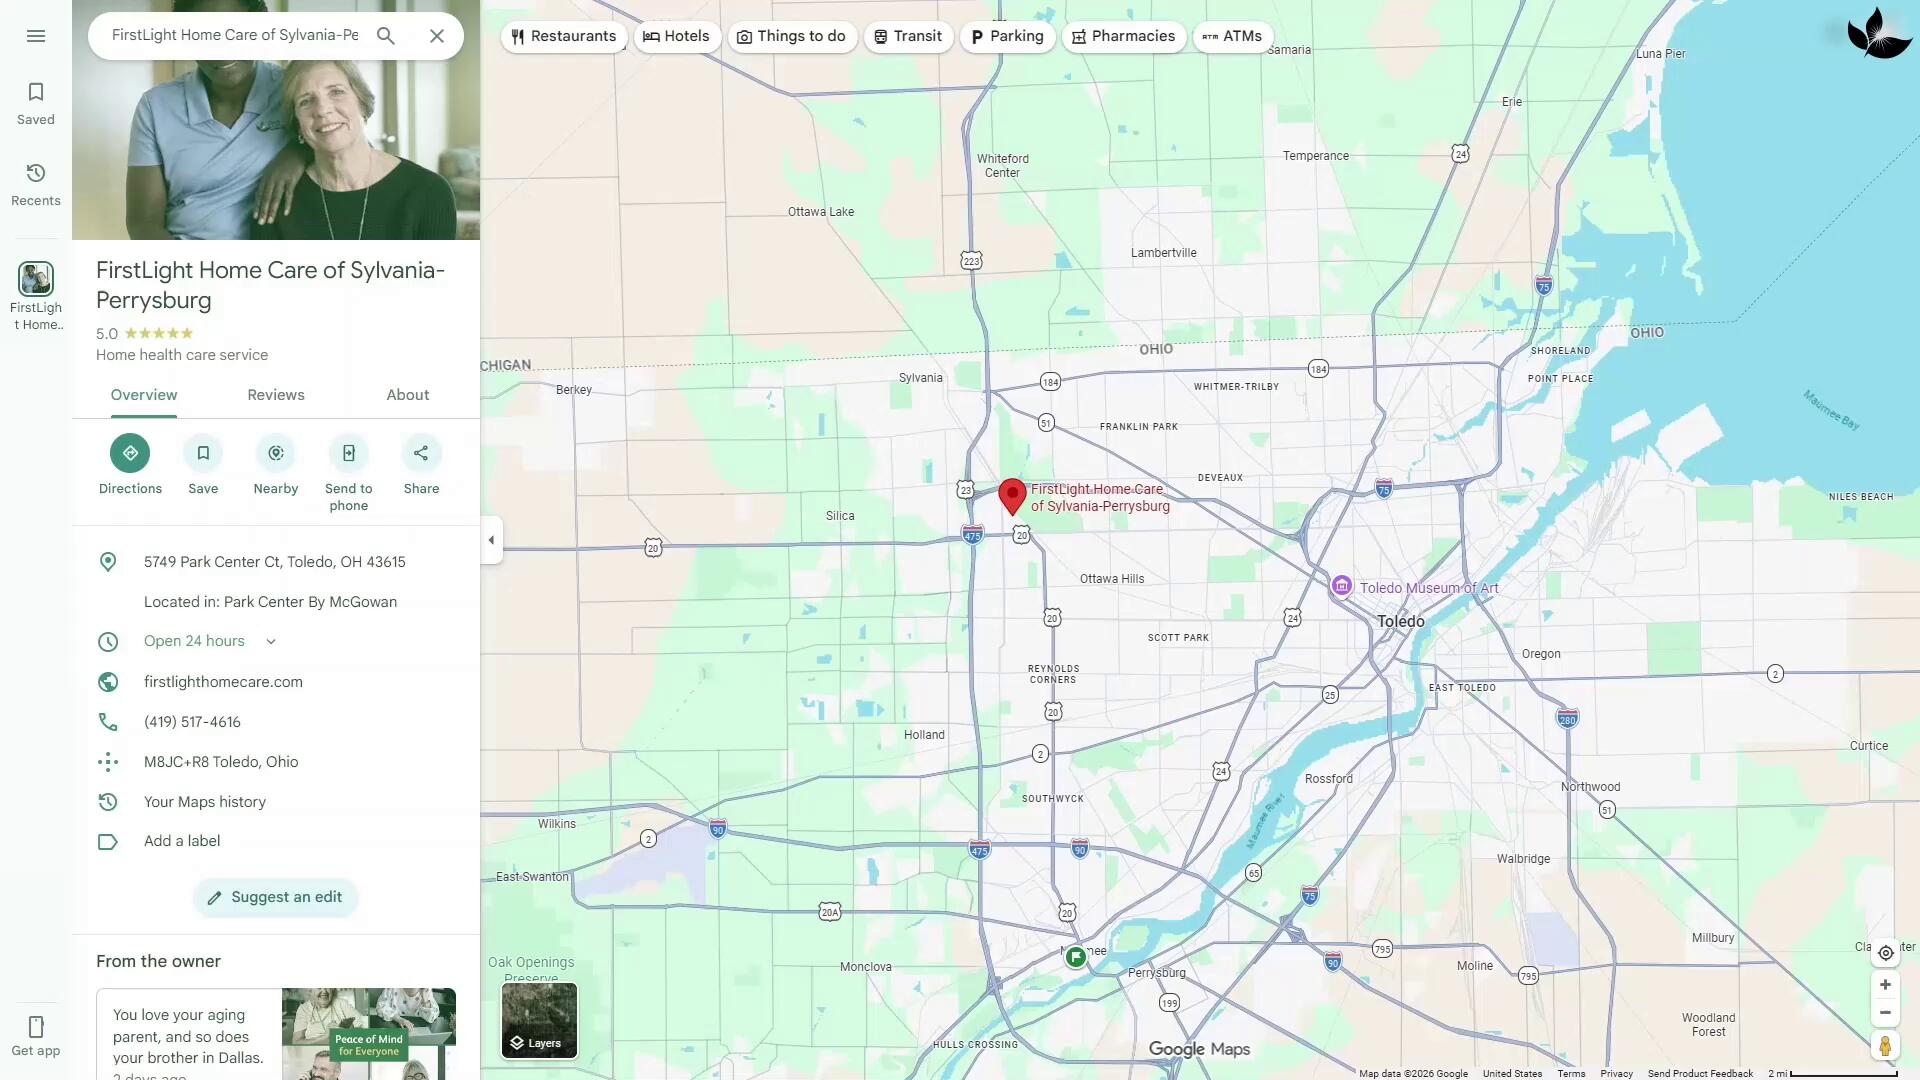1920x1080 pixels.
Task: Show ATMs on the map
Action: click(x=1233, y=36)
